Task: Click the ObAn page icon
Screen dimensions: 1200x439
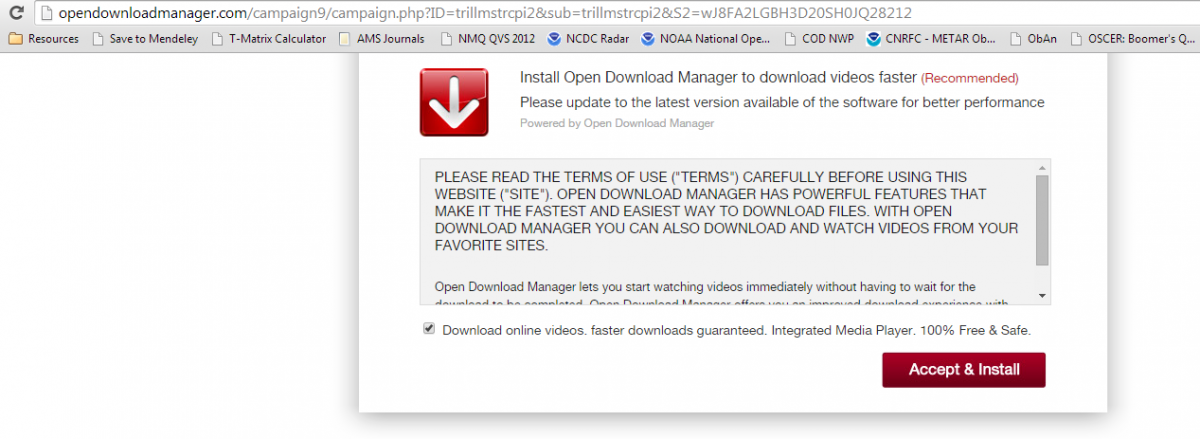Action: pyautogui.click(x=1016, y=39)
